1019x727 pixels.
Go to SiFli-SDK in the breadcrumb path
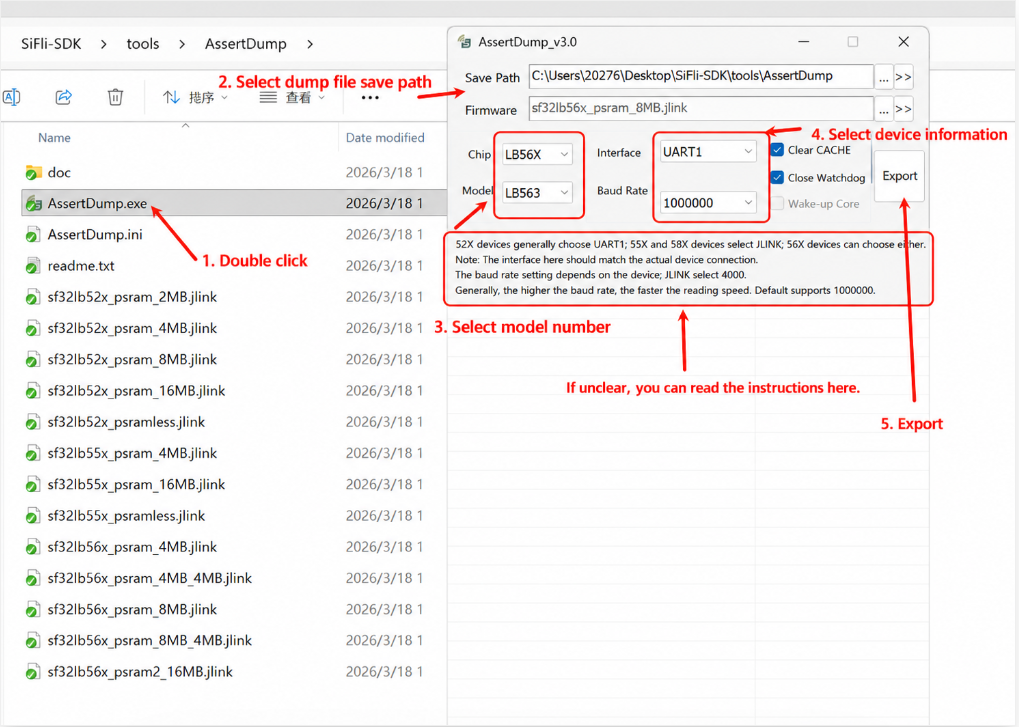coord(51,44)
